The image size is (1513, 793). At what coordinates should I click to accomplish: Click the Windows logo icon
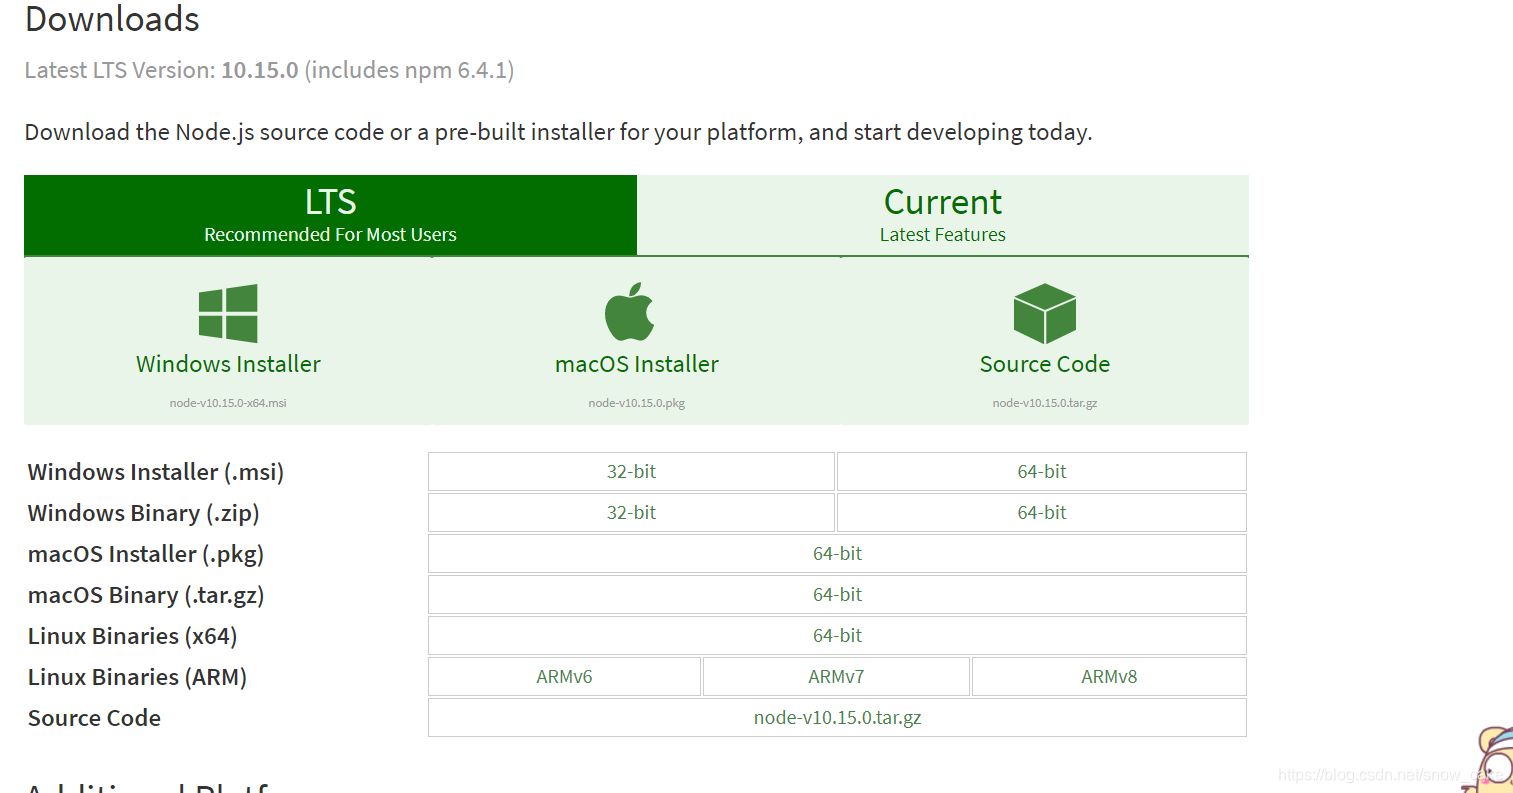click(x=228, y=313)
